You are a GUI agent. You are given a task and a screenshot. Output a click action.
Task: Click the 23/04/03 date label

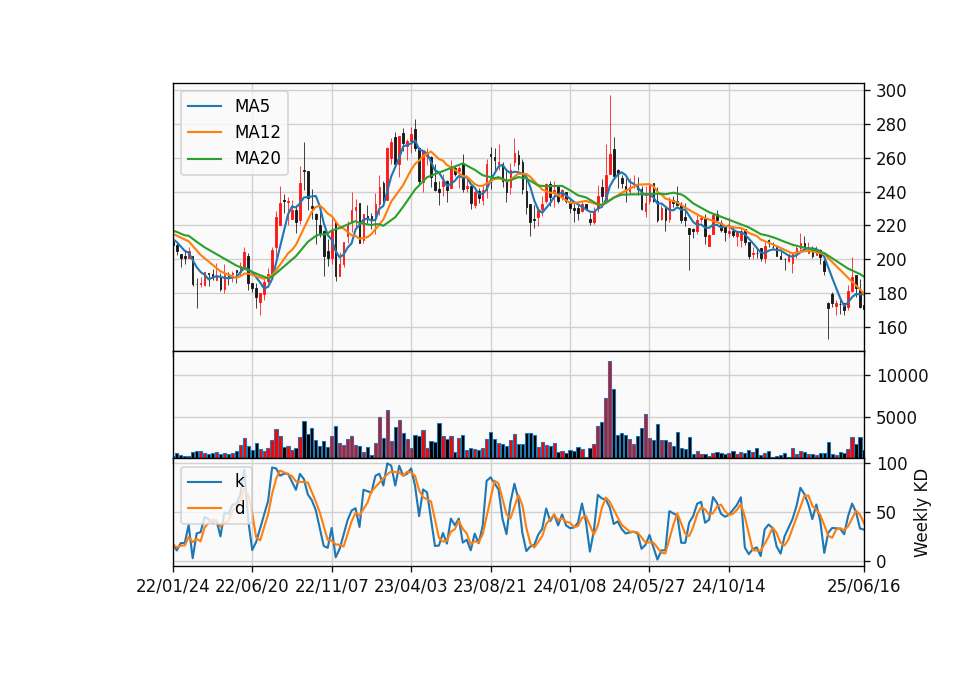[x=411, y=586]
